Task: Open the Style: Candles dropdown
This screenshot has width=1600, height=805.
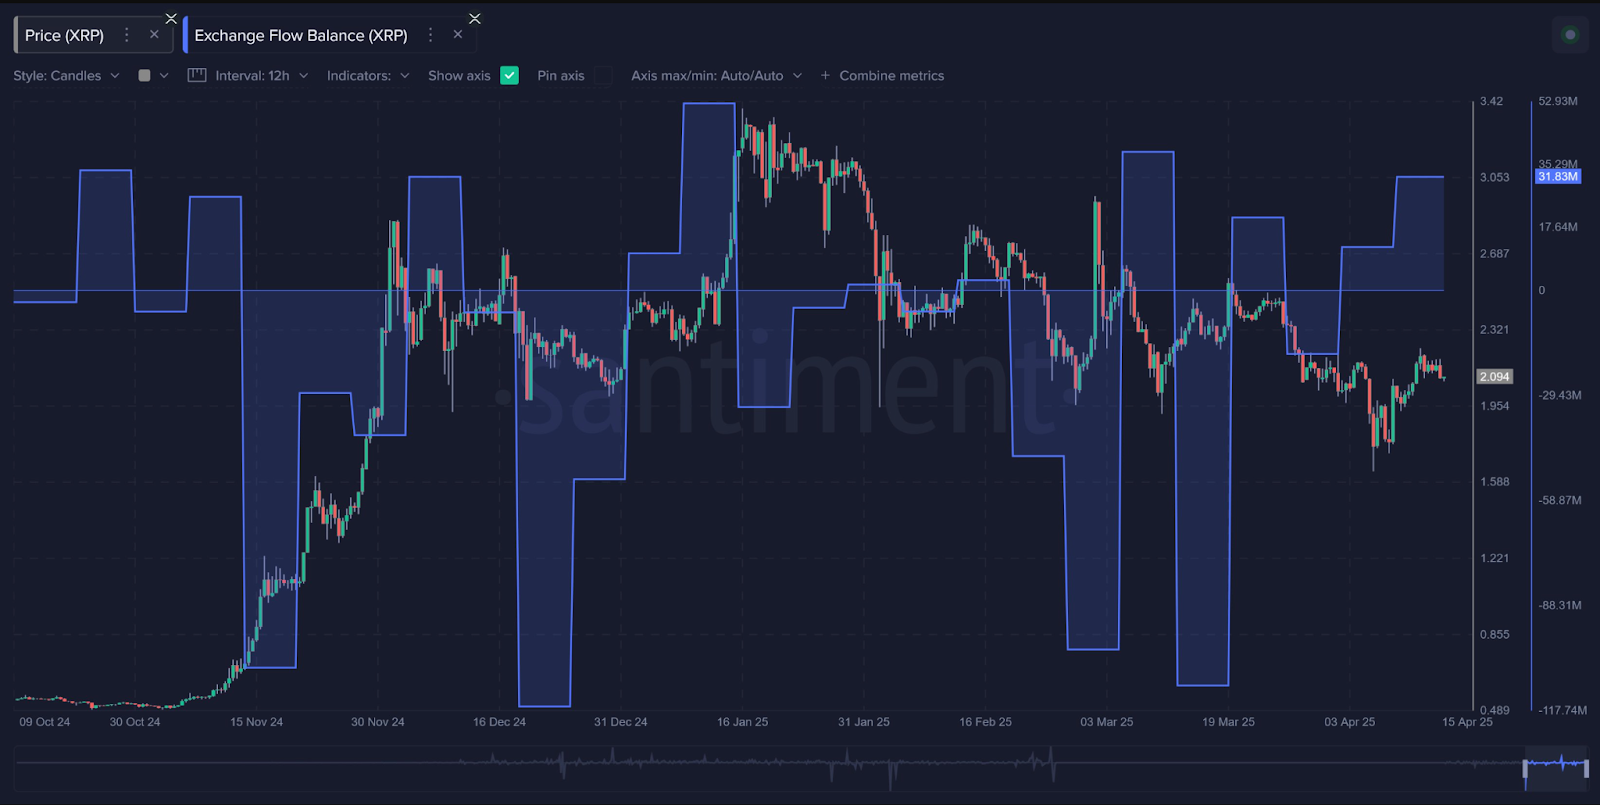Action: (66, 76)
